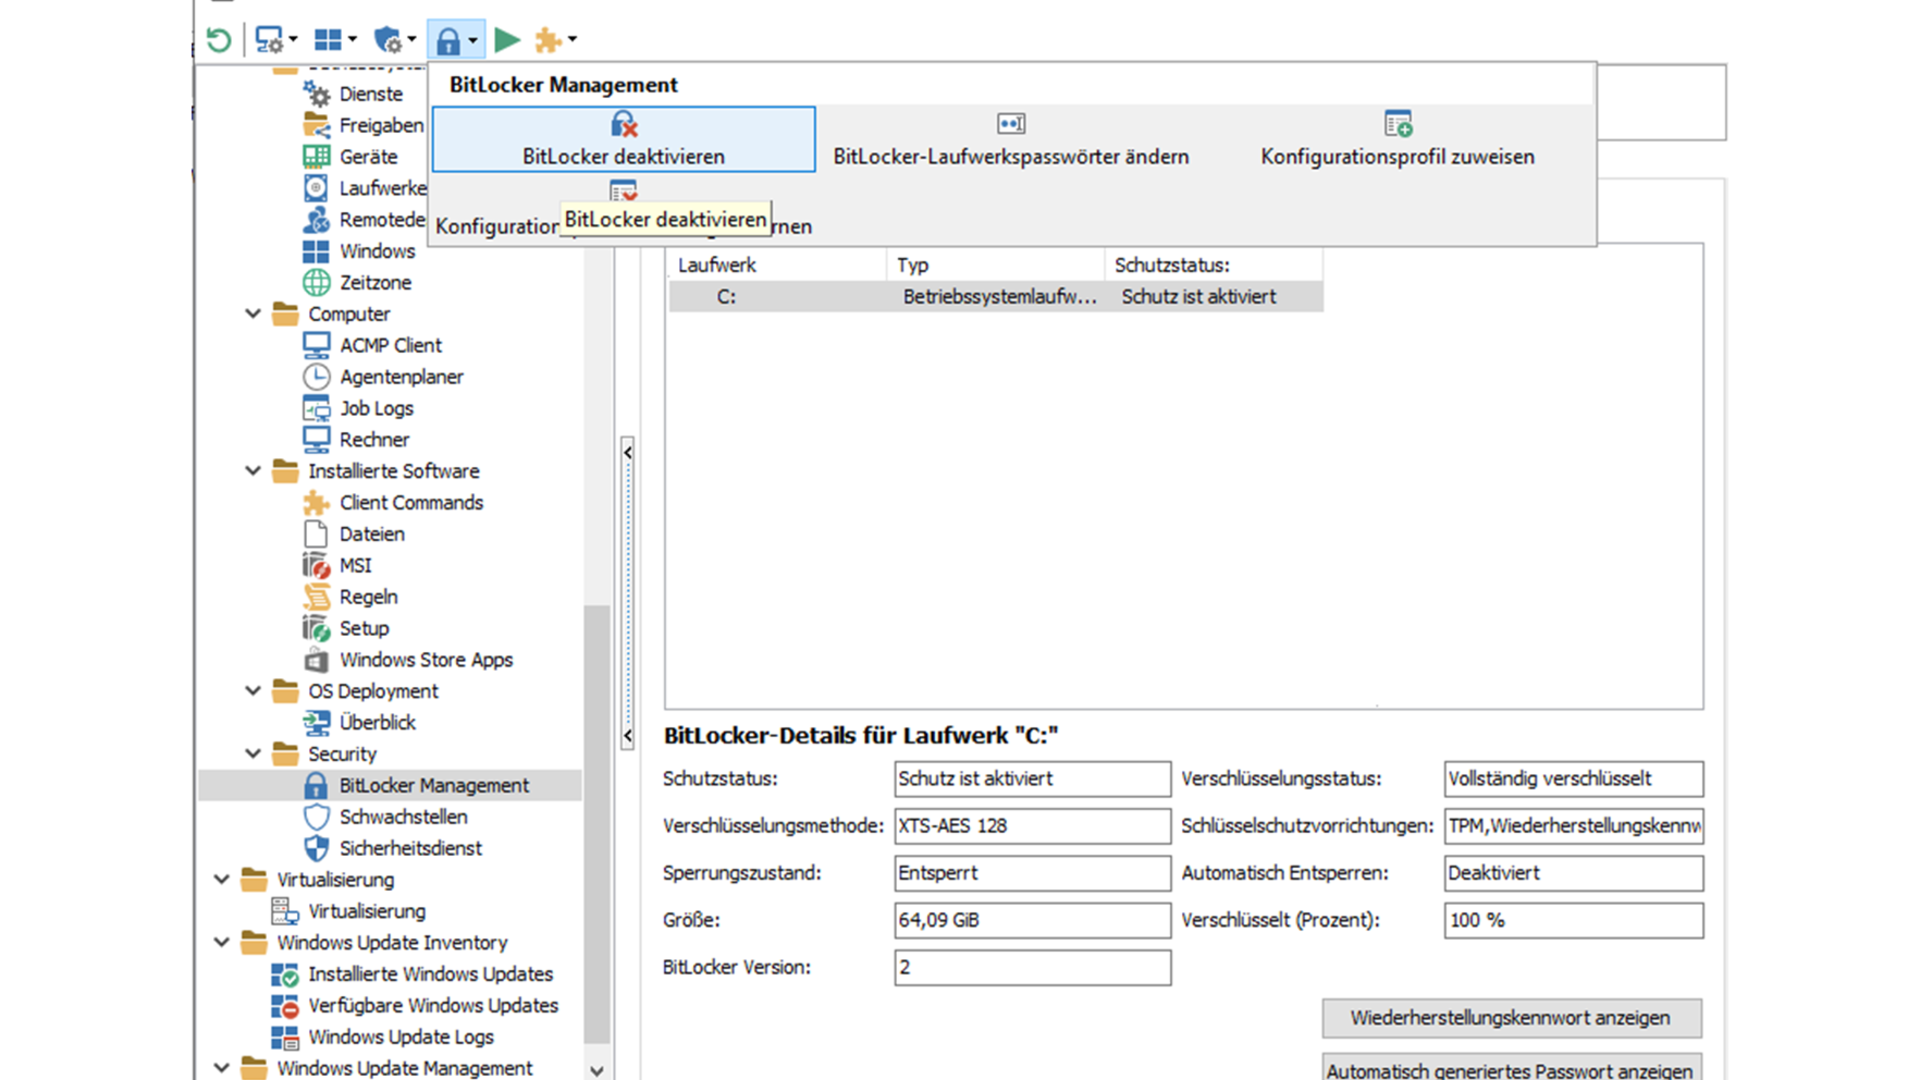
Task: Click the green play run icon
Action: click(507, 40)
